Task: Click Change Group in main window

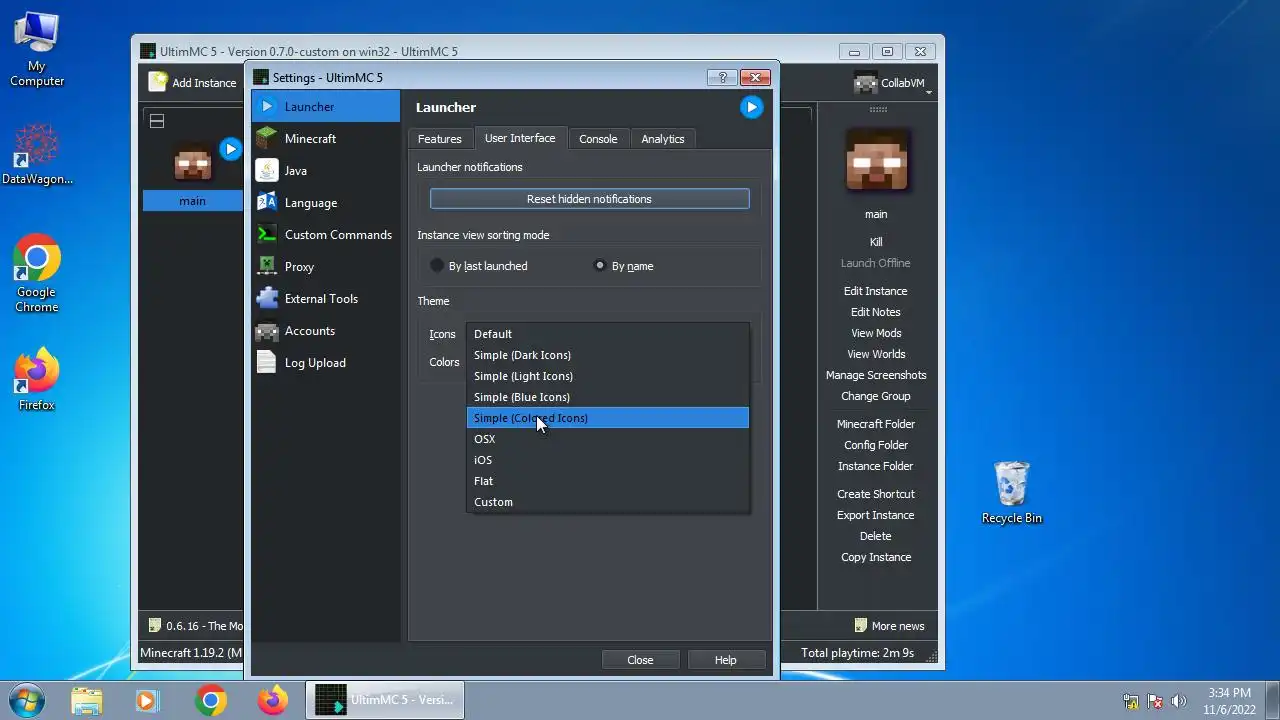Action: 876,396
